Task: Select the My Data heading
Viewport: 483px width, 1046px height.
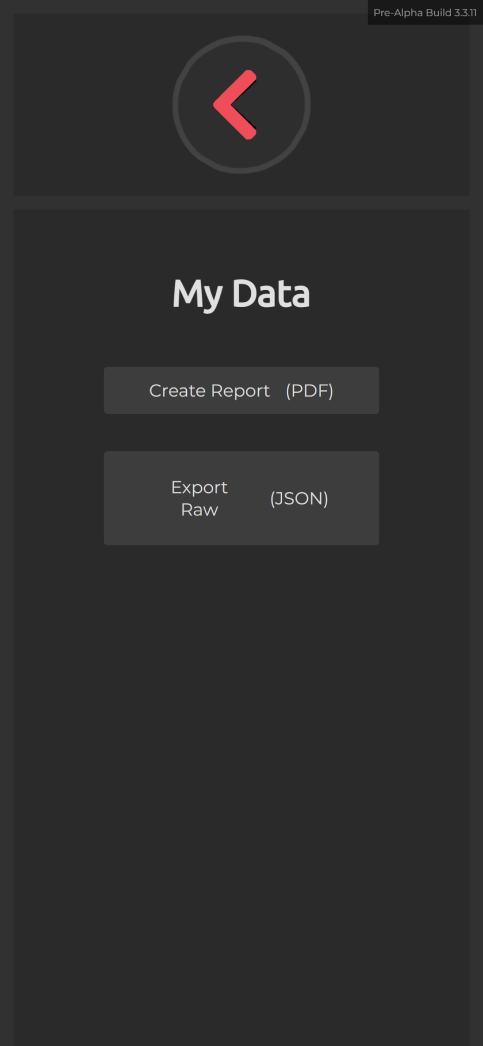Action: tap(241, 294)
